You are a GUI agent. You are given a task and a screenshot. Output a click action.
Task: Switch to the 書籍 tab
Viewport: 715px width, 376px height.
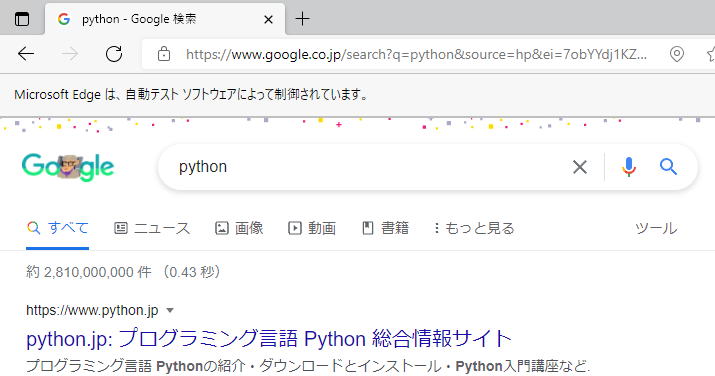tap(385, 228)
